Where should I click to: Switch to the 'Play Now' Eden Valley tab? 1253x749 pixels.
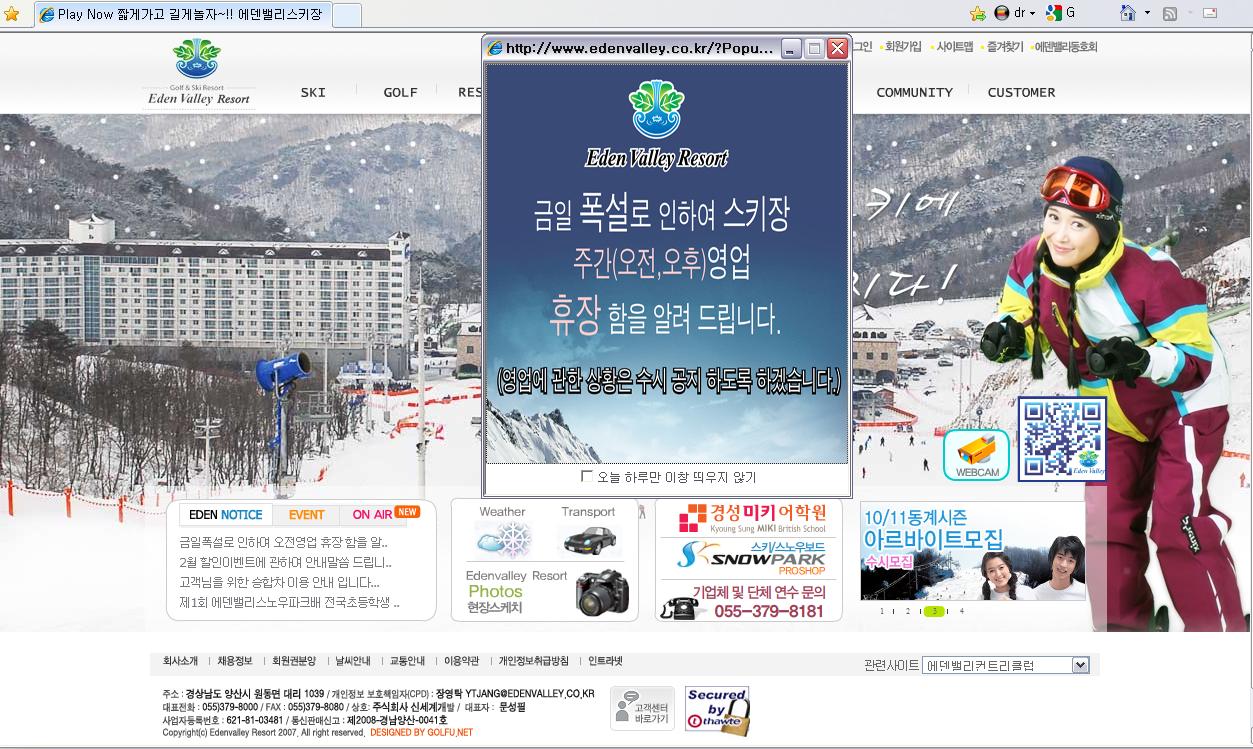tap(181, 14)
